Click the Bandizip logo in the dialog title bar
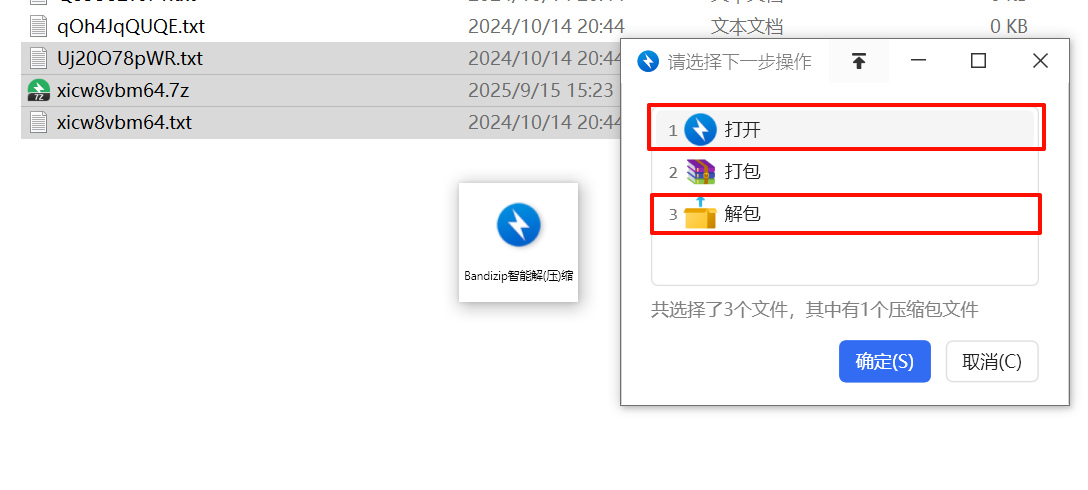The image size is (1088, 490). click(648, 61)
